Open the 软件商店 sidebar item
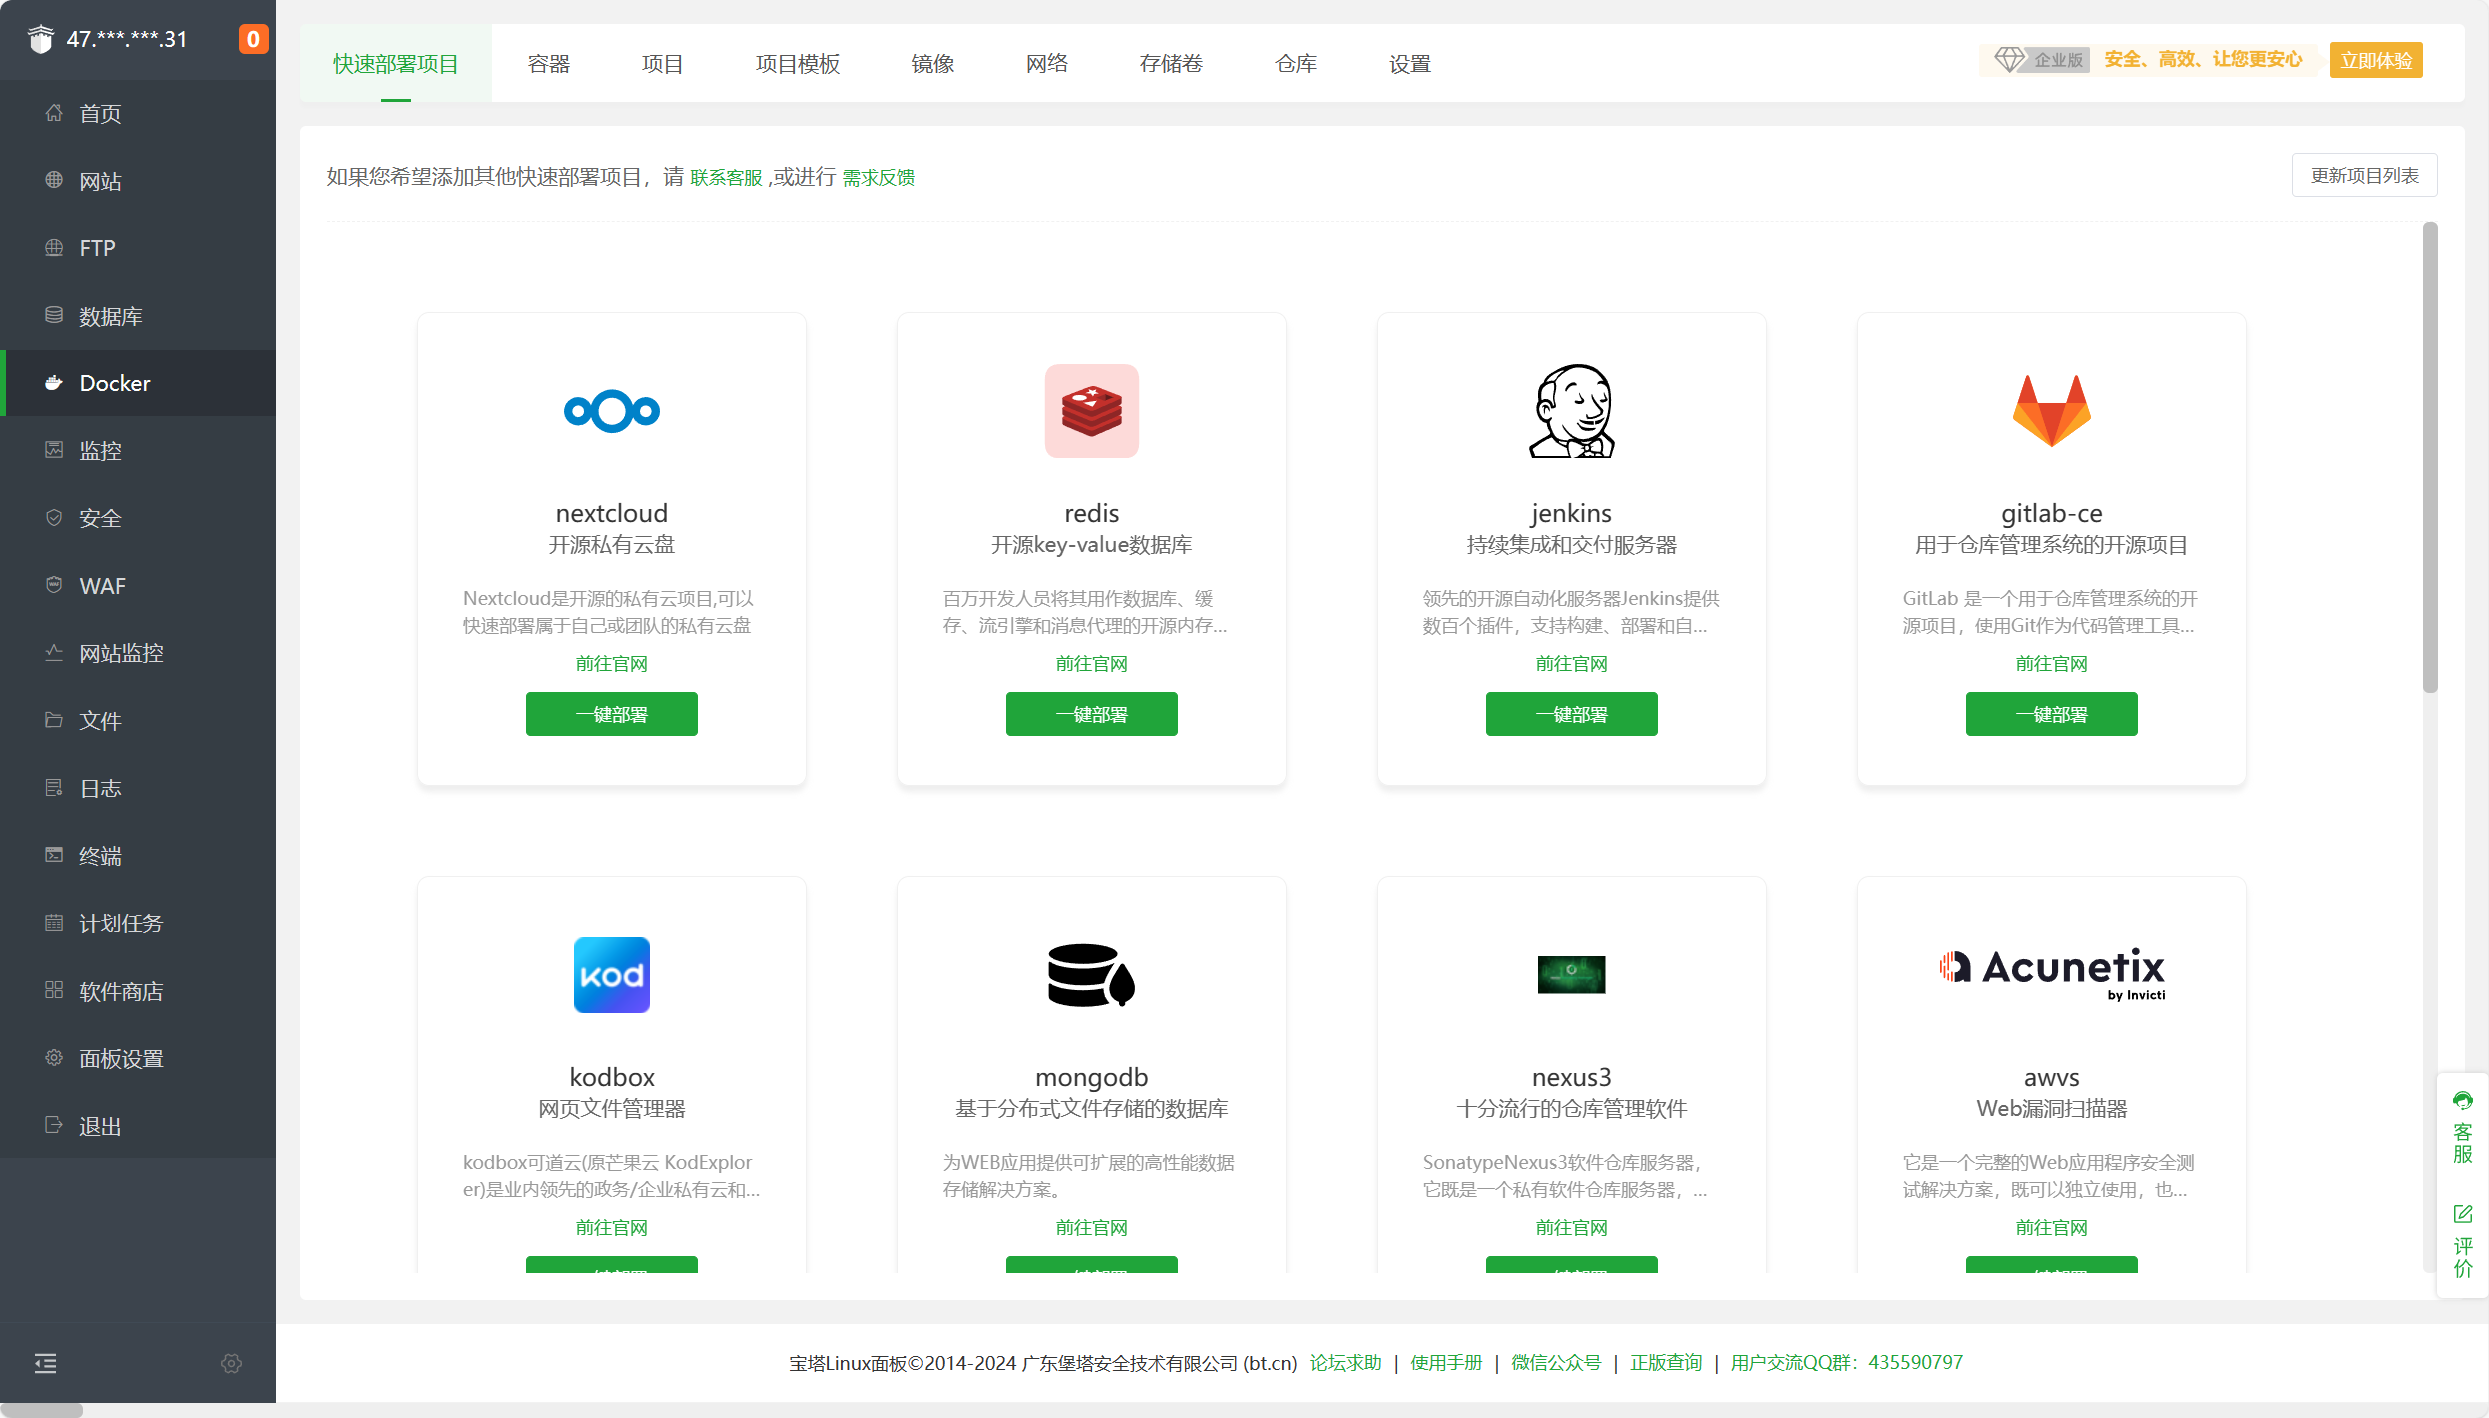The height and width of the screenshot is (1418, 2489). pyautogui.click(x=138, y=991)
